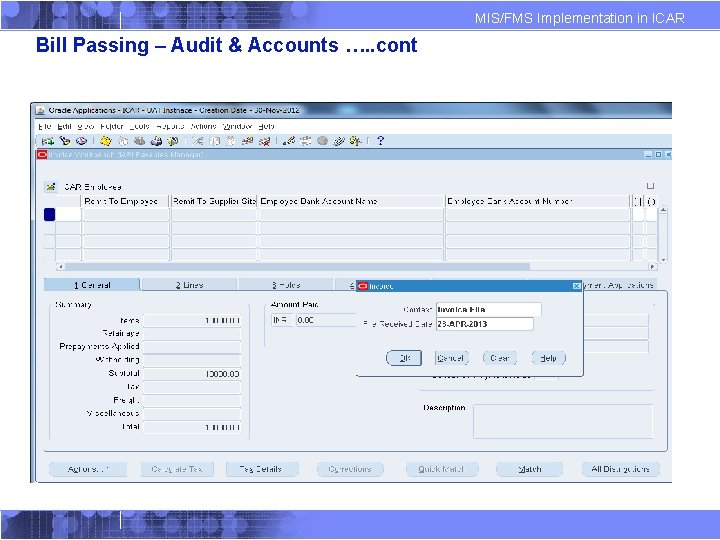The image size is (720, 540).
Task: Click the Switch Responsibilities toolbar icon
Action: coord(140,141)
